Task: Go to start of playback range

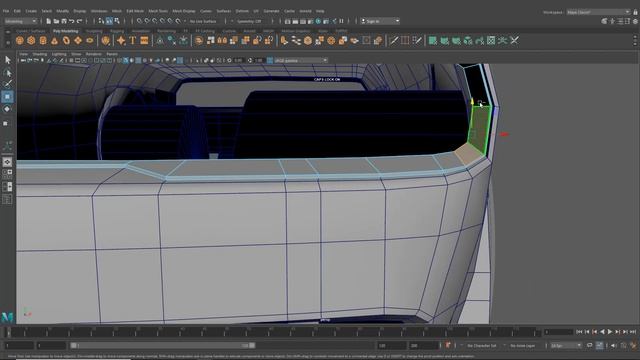Action: [579, 332]
